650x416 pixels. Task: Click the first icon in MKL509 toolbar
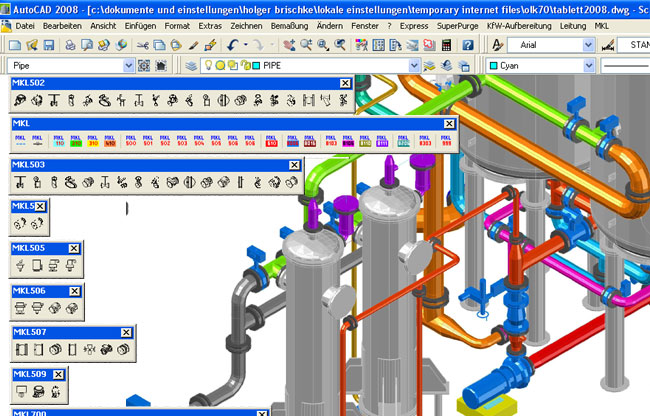21,391
